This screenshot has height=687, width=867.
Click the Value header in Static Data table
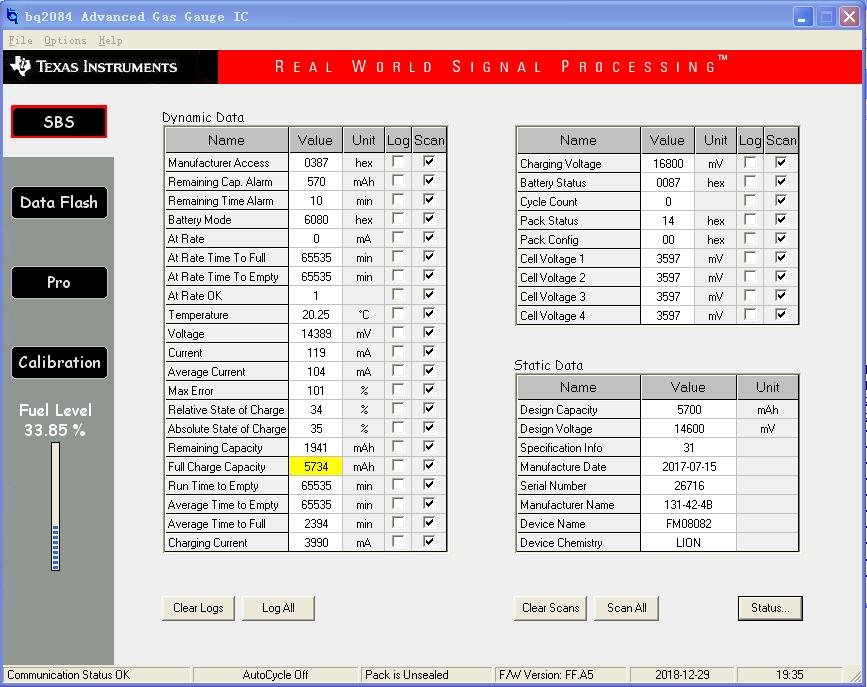[688, 387]
